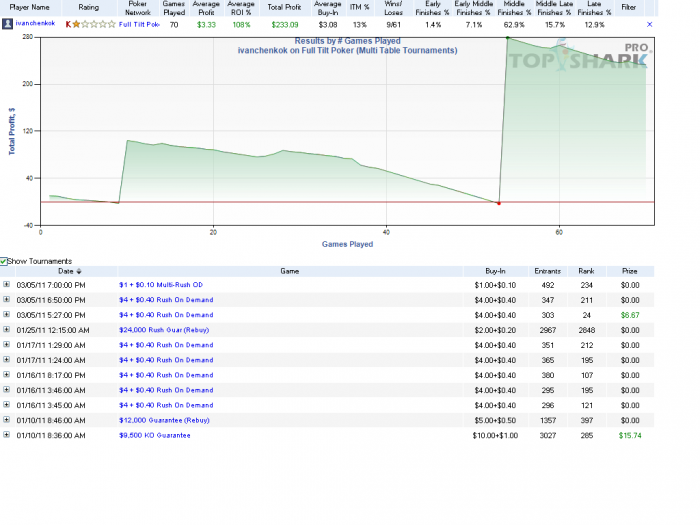
Task: Open the $12,000 Guarantee (Rebuy) game
Action: [x=164, y=420]
